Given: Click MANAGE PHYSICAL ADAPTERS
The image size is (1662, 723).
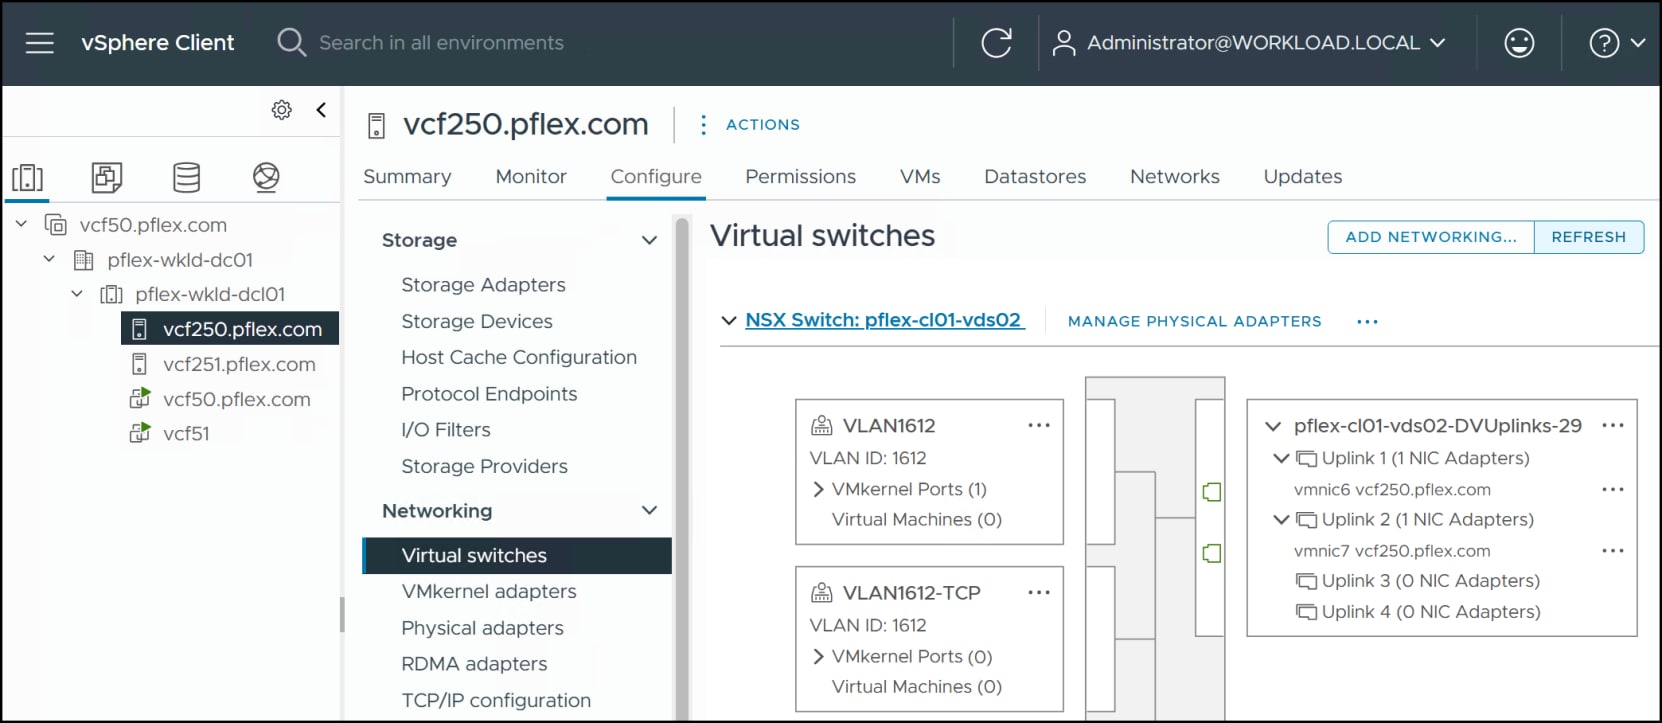Looking at the screenshot, I should point(1194,321).
